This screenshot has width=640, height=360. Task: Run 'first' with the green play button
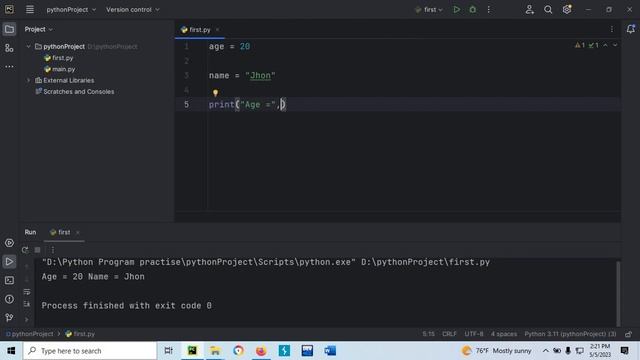click(x=456, y=9)
